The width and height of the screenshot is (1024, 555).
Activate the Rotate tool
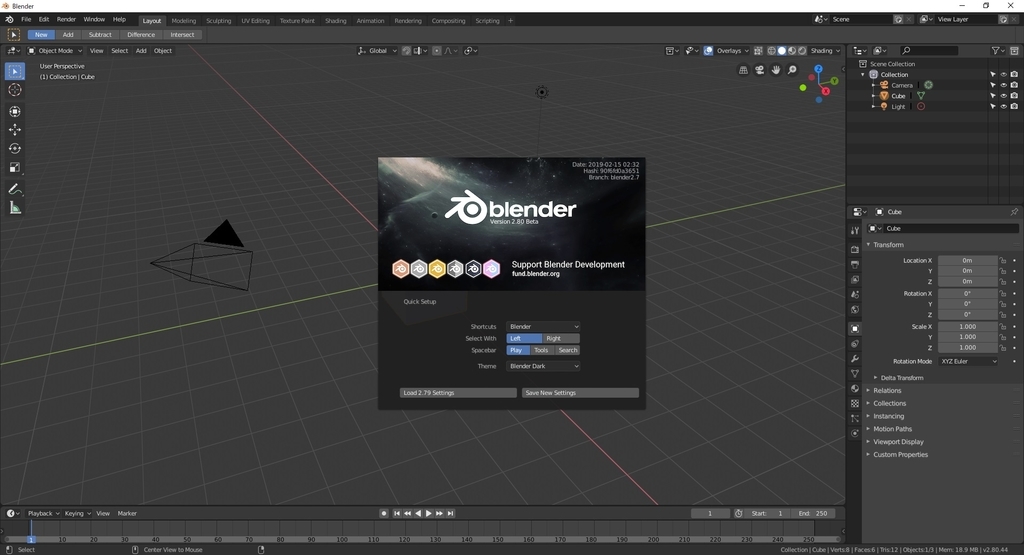tap(14, 149)
